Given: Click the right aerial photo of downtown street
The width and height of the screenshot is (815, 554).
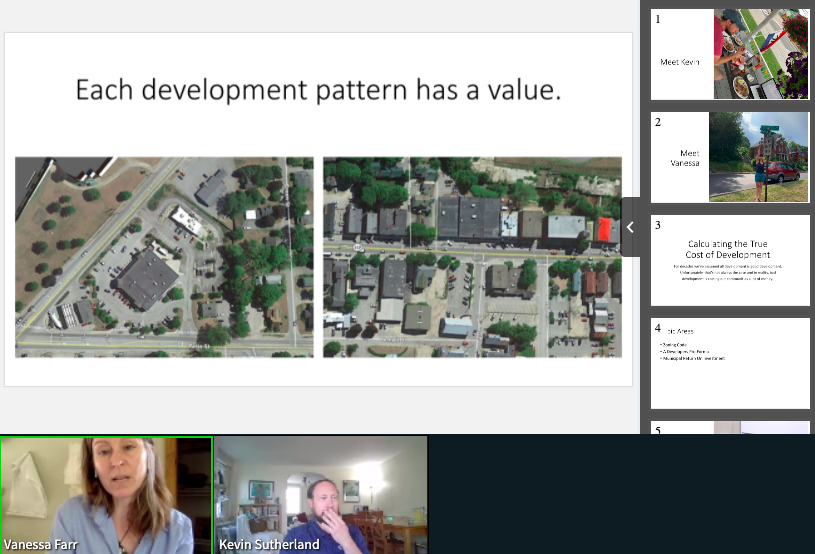Looking at the screenshot, I should click(x=472, y=257).
